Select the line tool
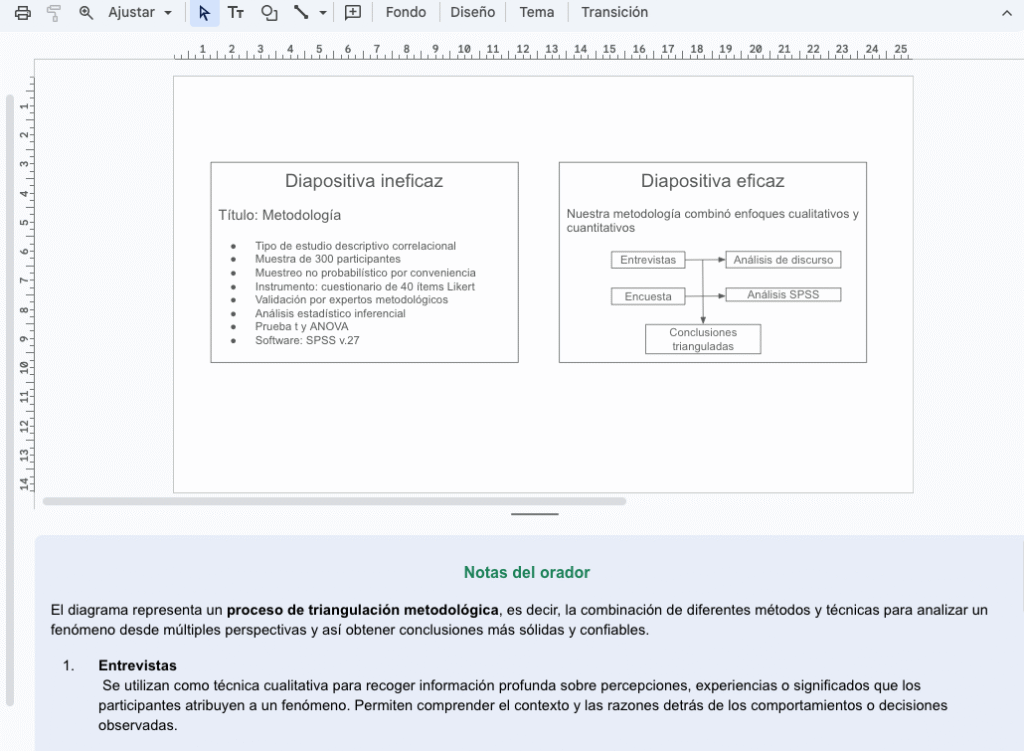This screenshot has height=751, width=1024. coord(300,13)
